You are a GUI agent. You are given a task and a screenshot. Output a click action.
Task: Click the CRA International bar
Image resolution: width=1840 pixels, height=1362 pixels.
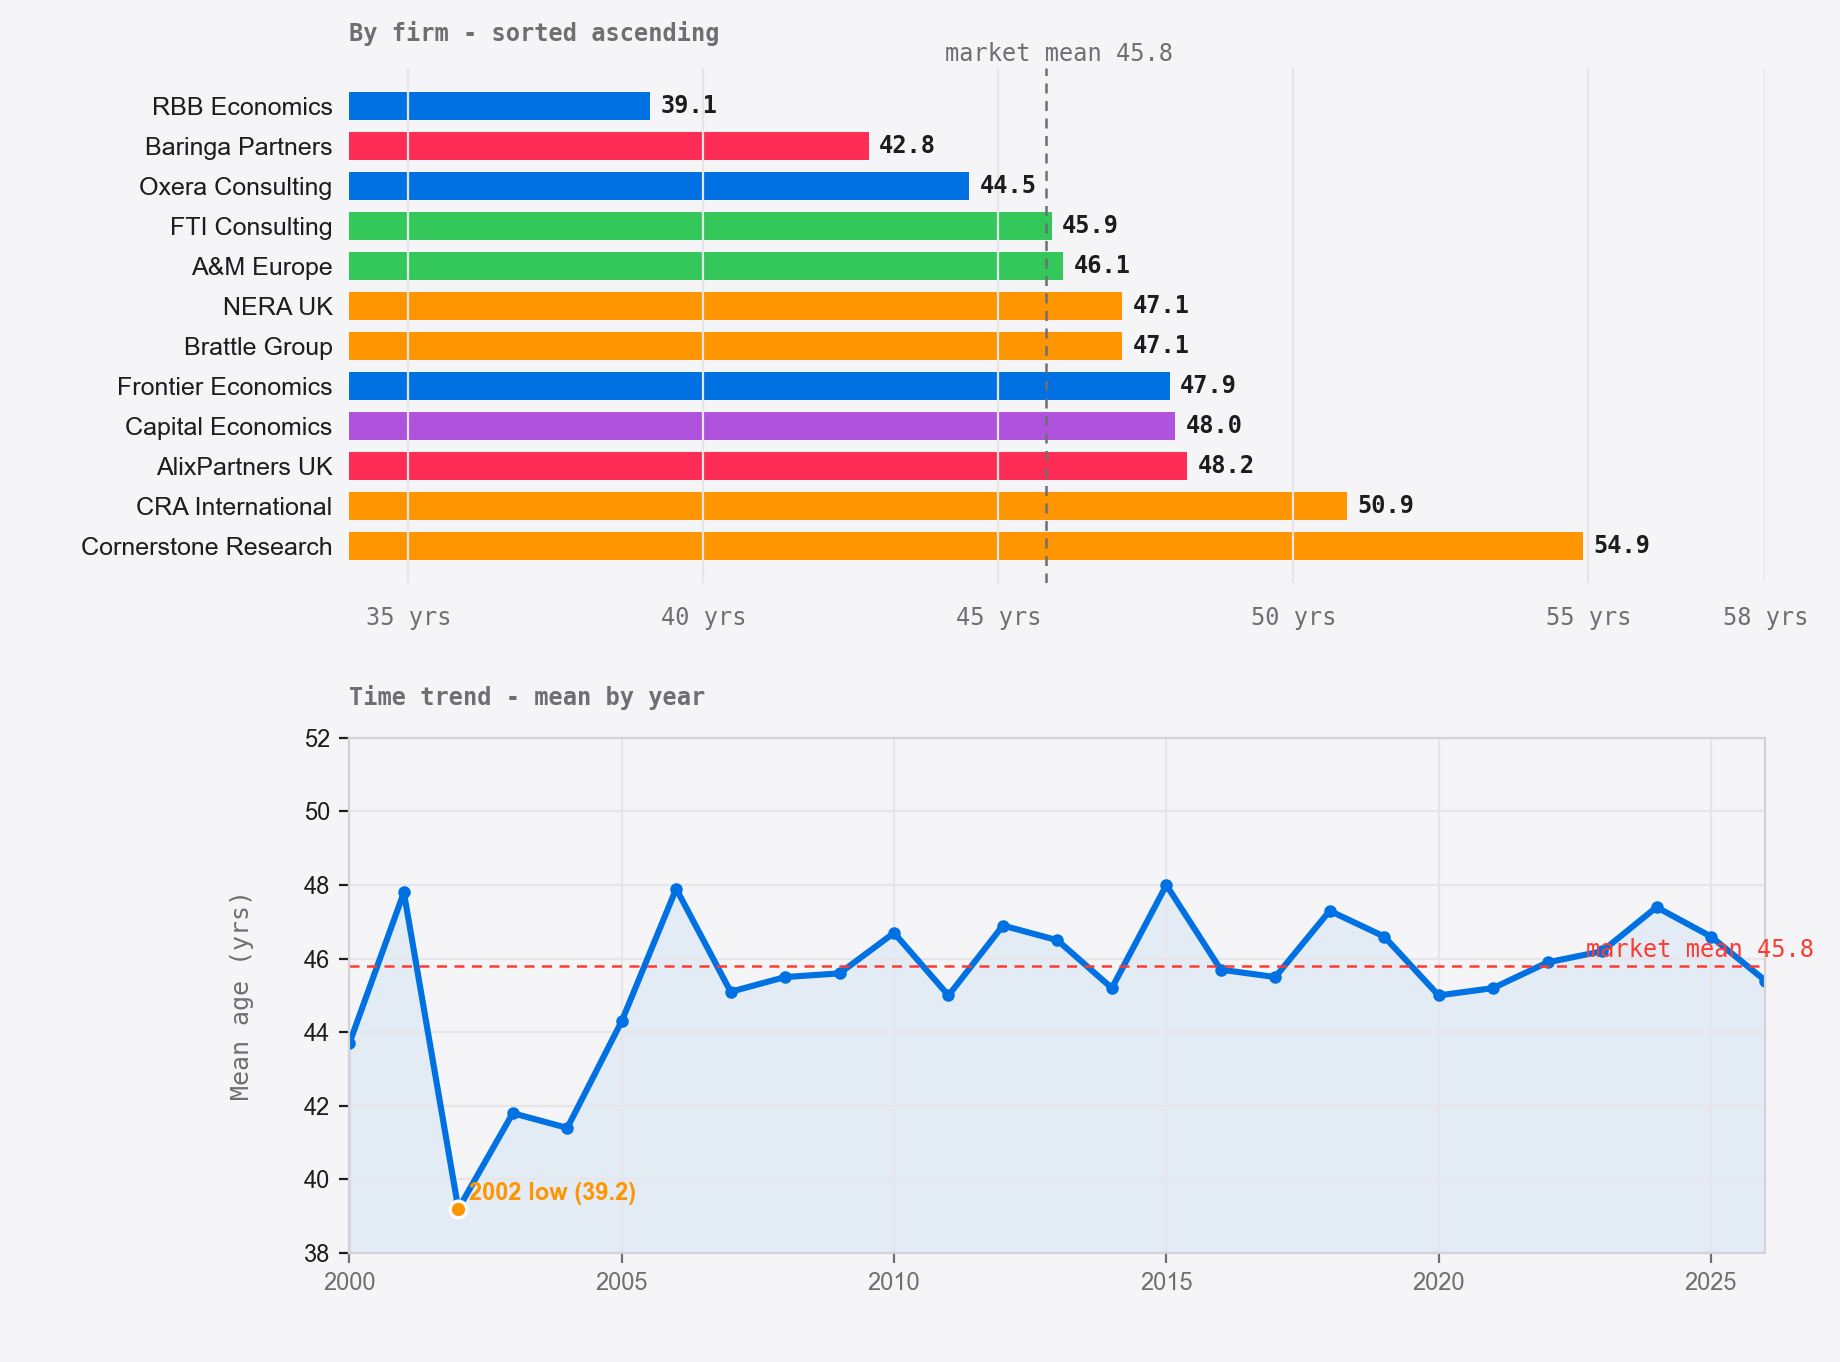[x=848, y=506]
